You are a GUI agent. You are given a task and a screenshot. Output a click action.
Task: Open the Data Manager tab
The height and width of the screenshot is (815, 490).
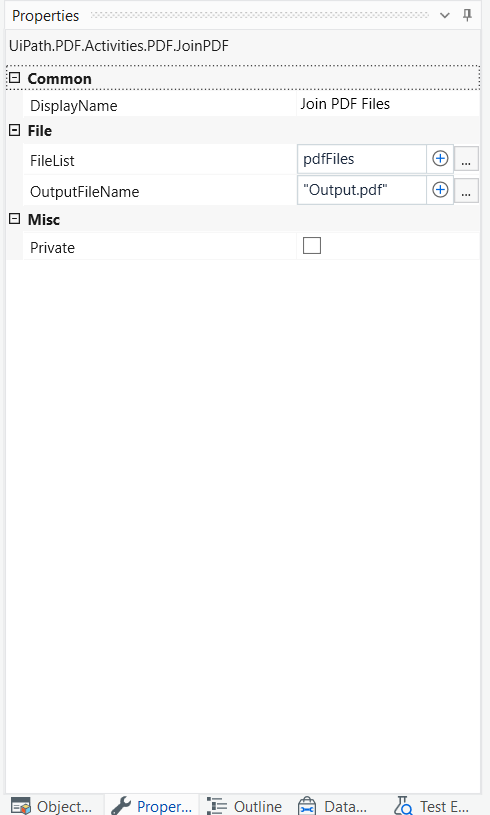point(333,805)
